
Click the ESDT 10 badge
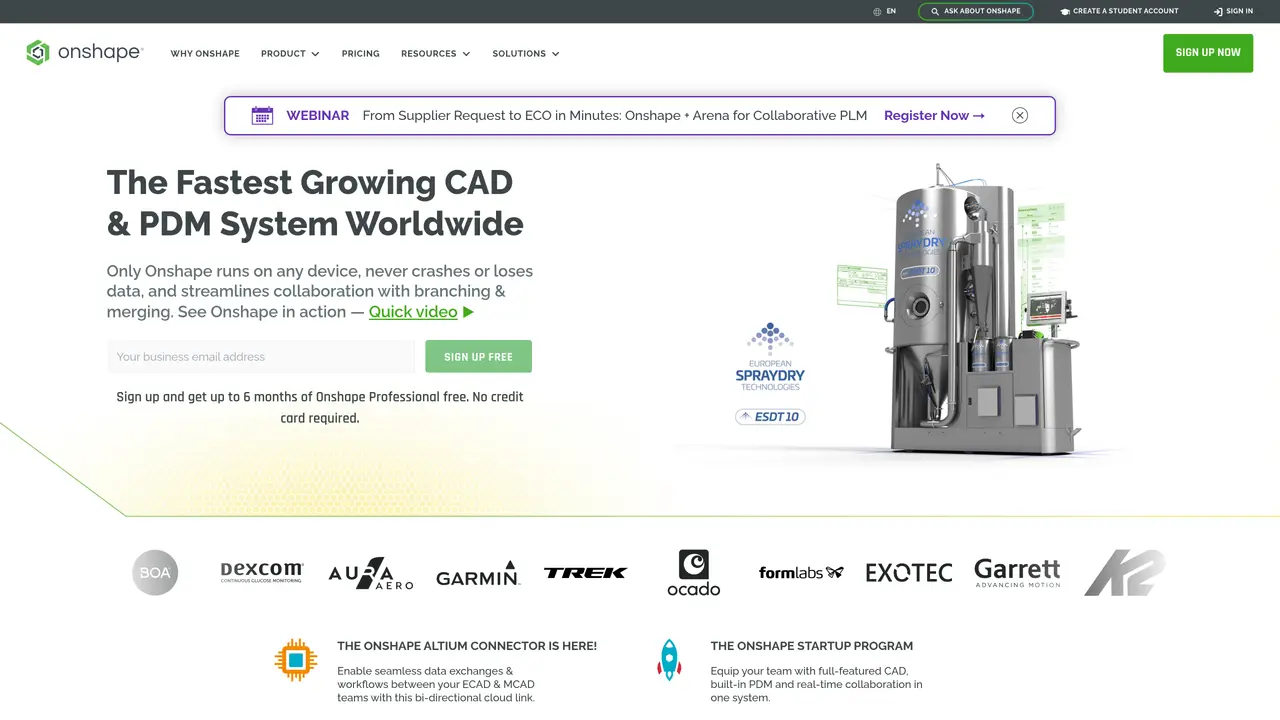pos(770,416)
